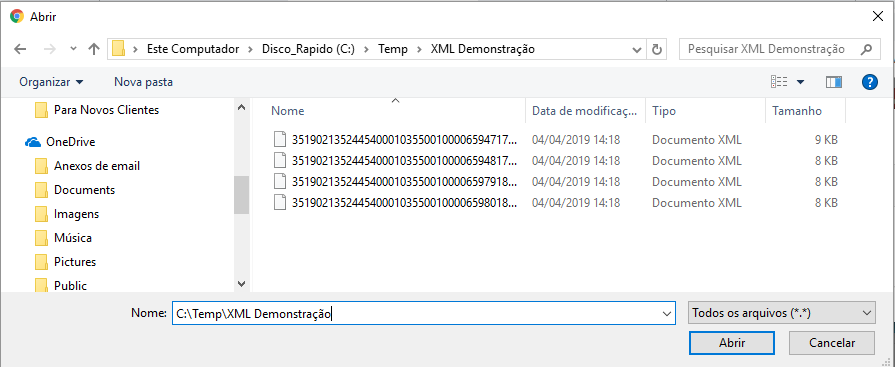Refresh the folder contents
Viewport: 895px width, 367px height.
(x=656, y=50)
